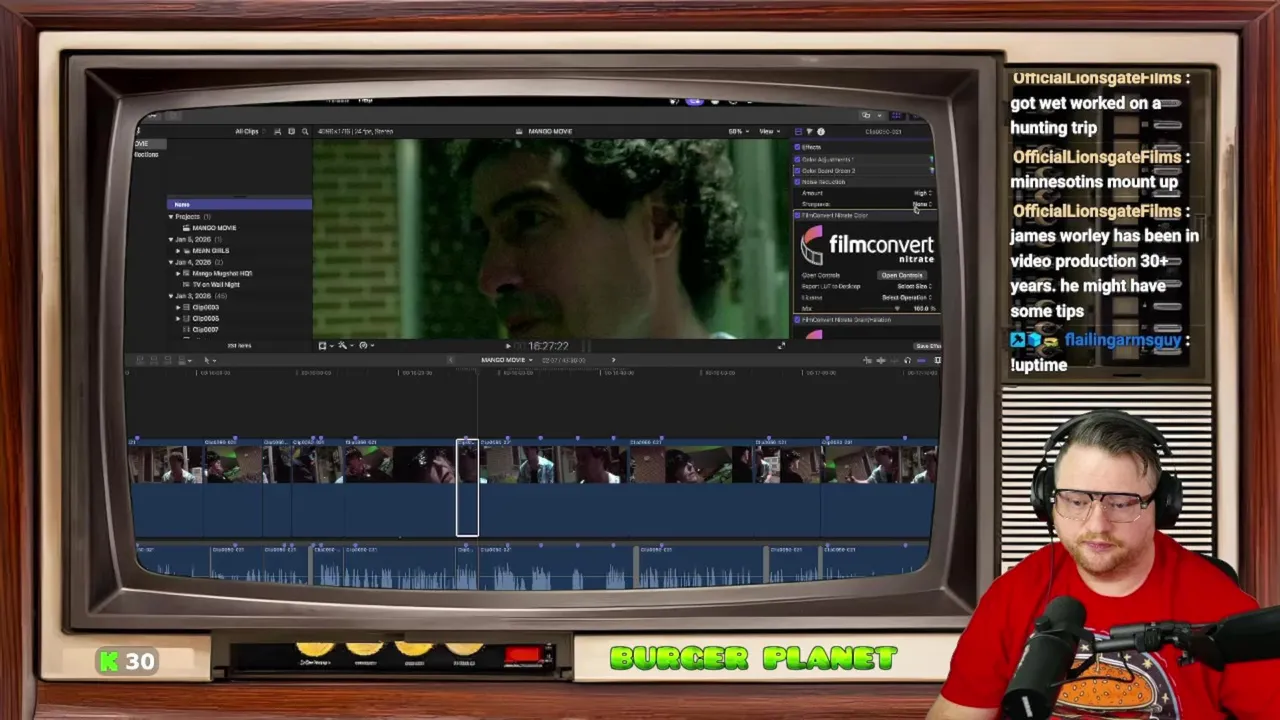This screenshot has height=720, width=1280.
Task: Open the retime speedometer menu
Action: coord(365,345)
